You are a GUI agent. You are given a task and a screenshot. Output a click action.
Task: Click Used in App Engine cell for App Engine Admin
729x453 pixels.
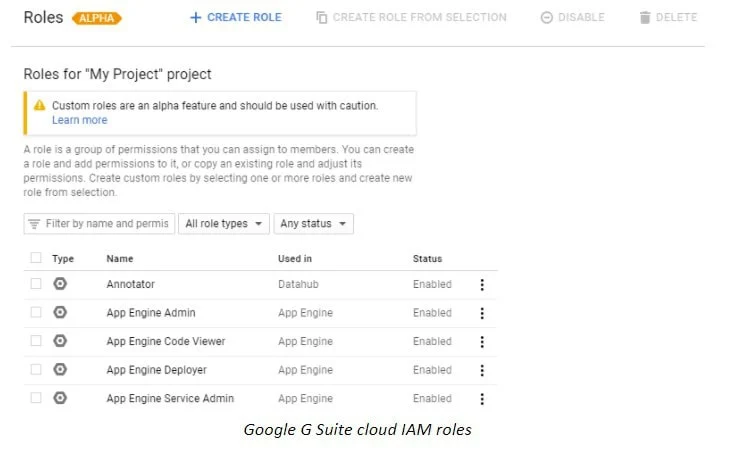(305, 313)
